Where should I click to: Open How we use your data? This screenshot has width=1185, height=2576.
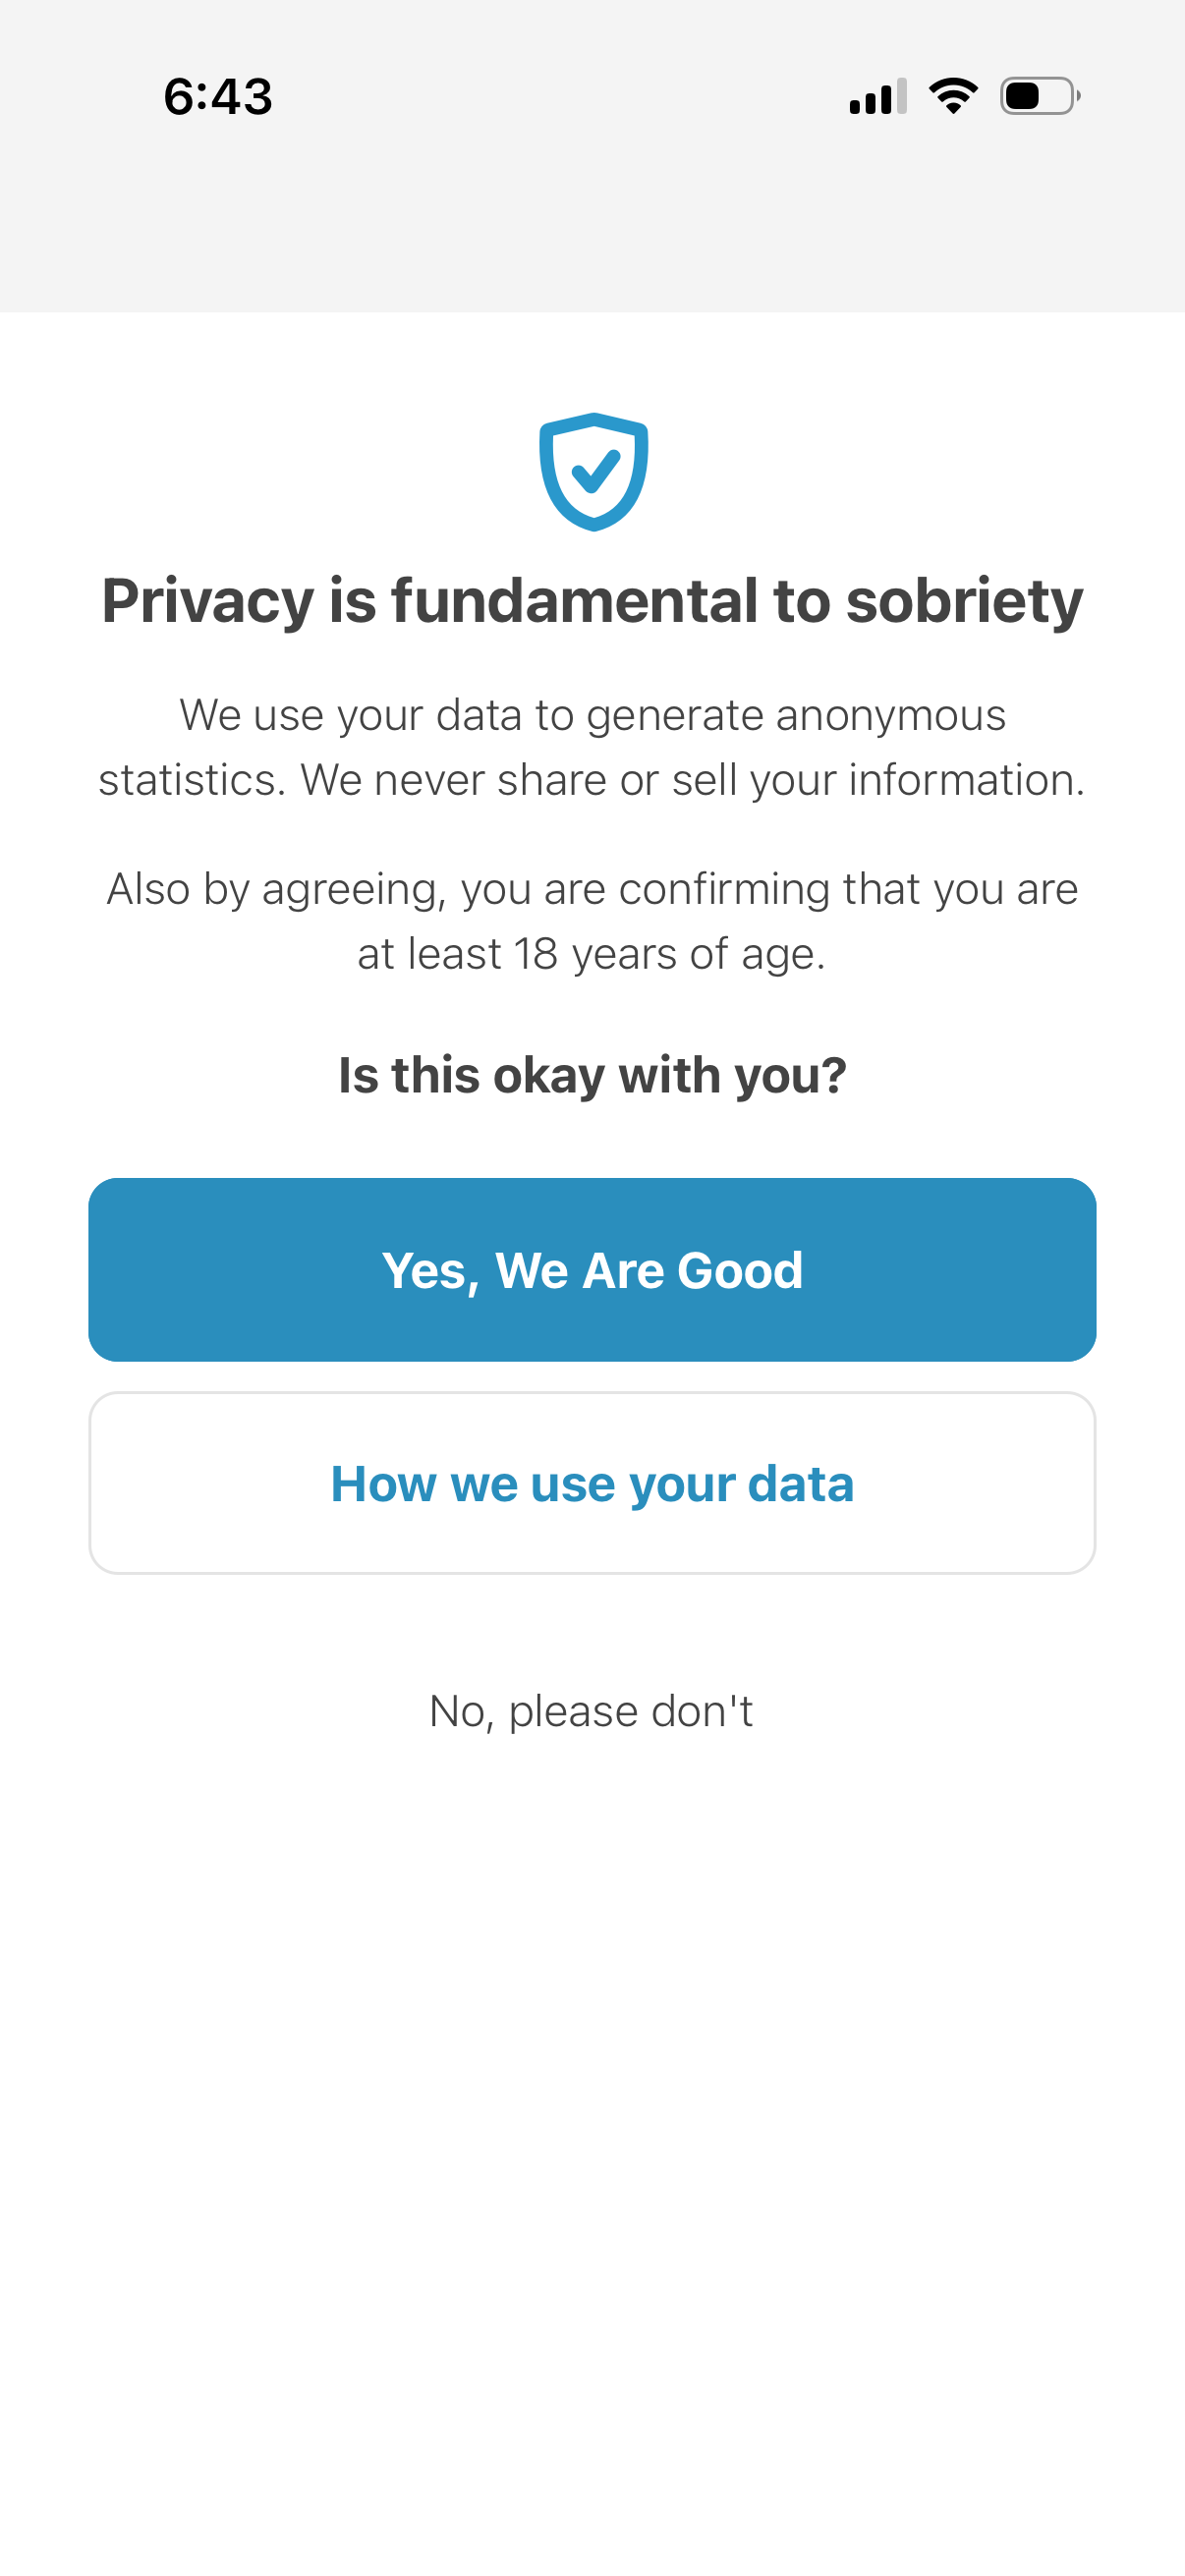592,1483
